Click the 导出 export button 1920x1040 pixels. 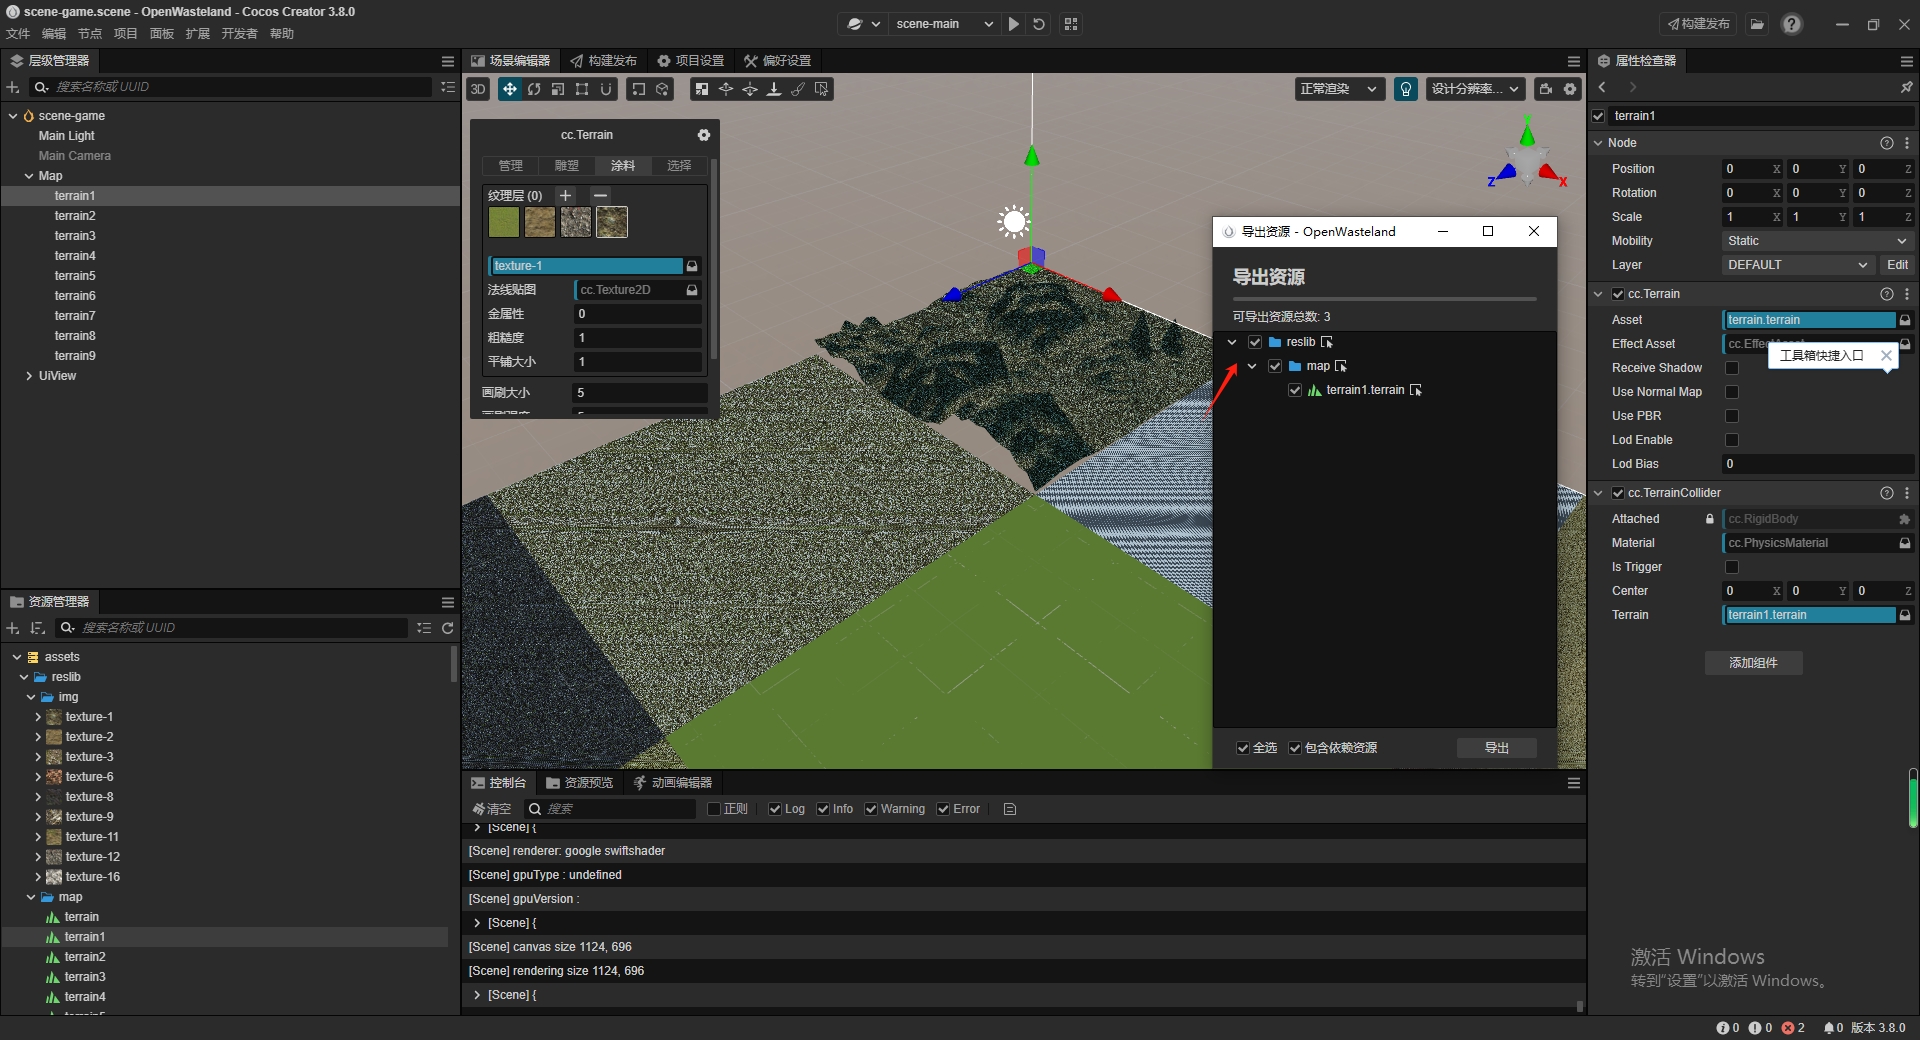point(1496,748)
